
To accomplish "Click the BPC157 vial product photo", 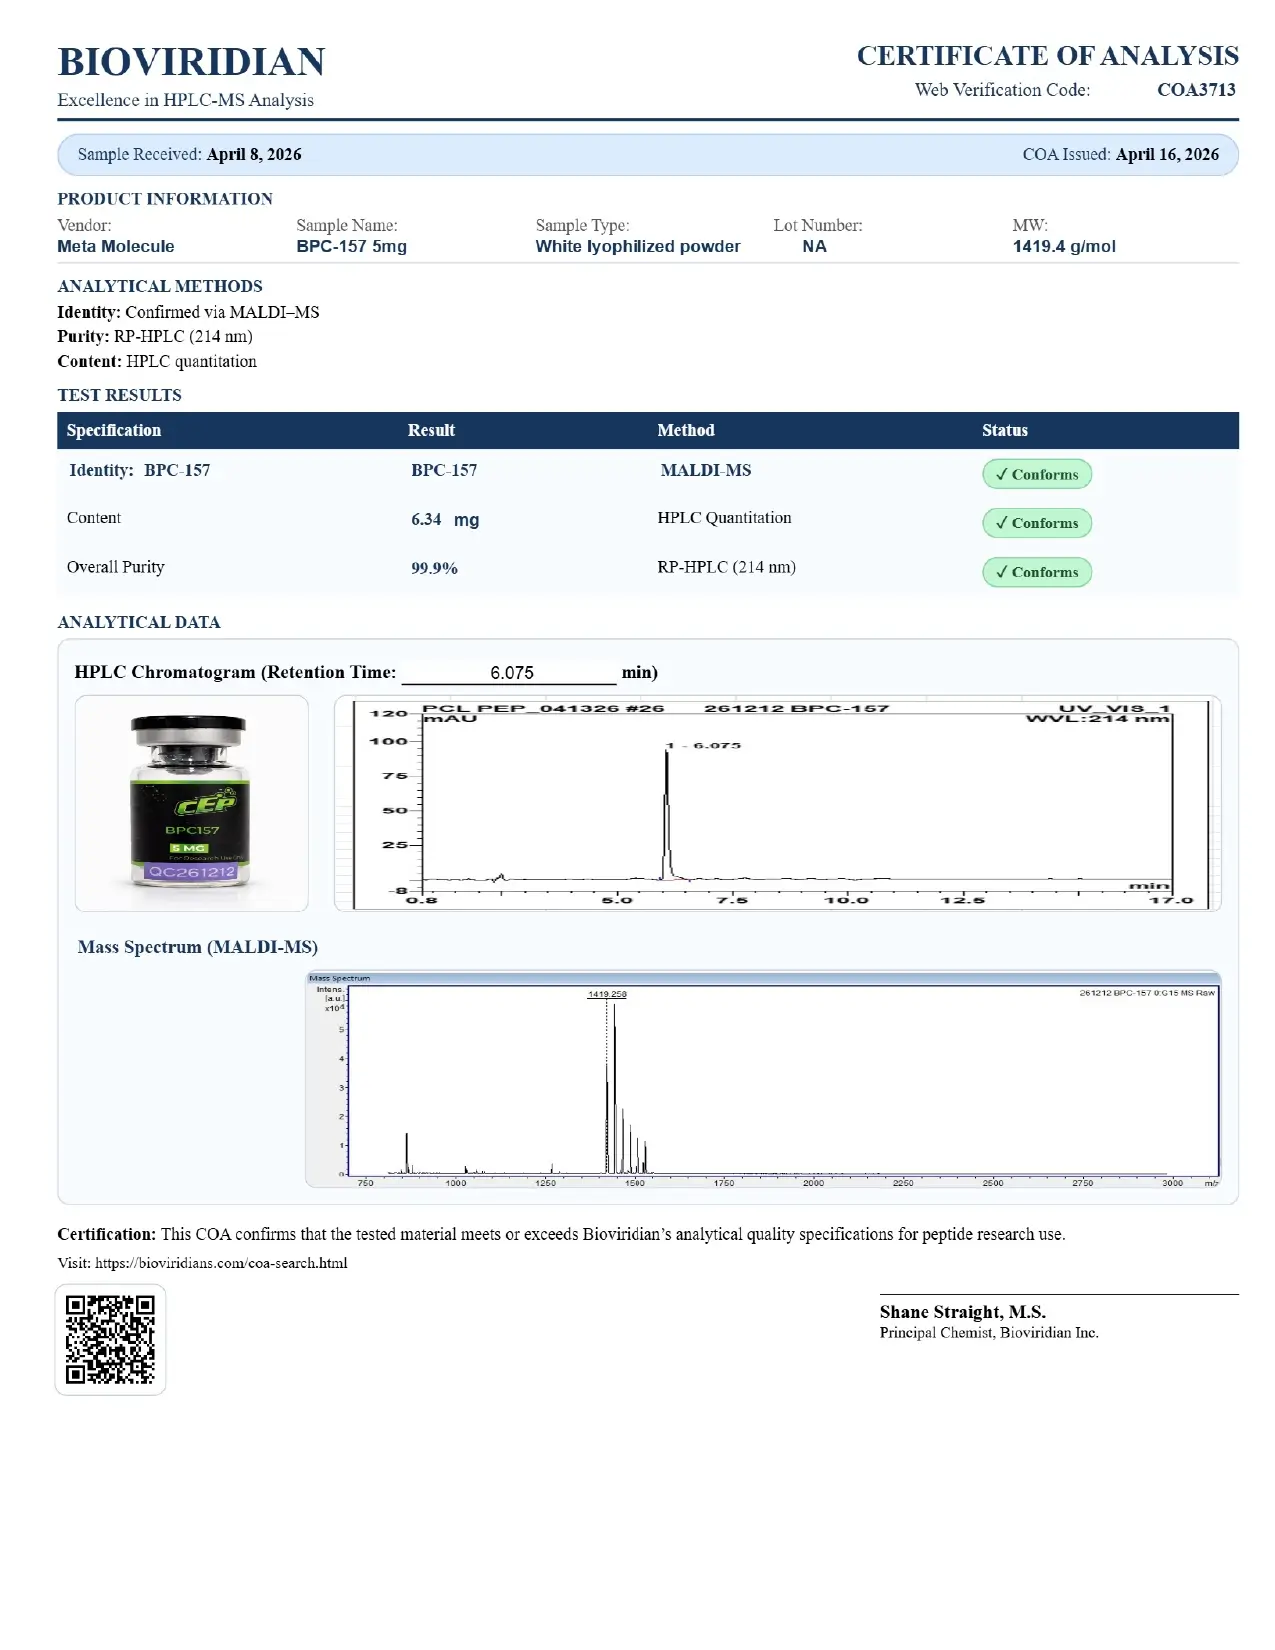I will pyautogui.click(x=191, y=803).
